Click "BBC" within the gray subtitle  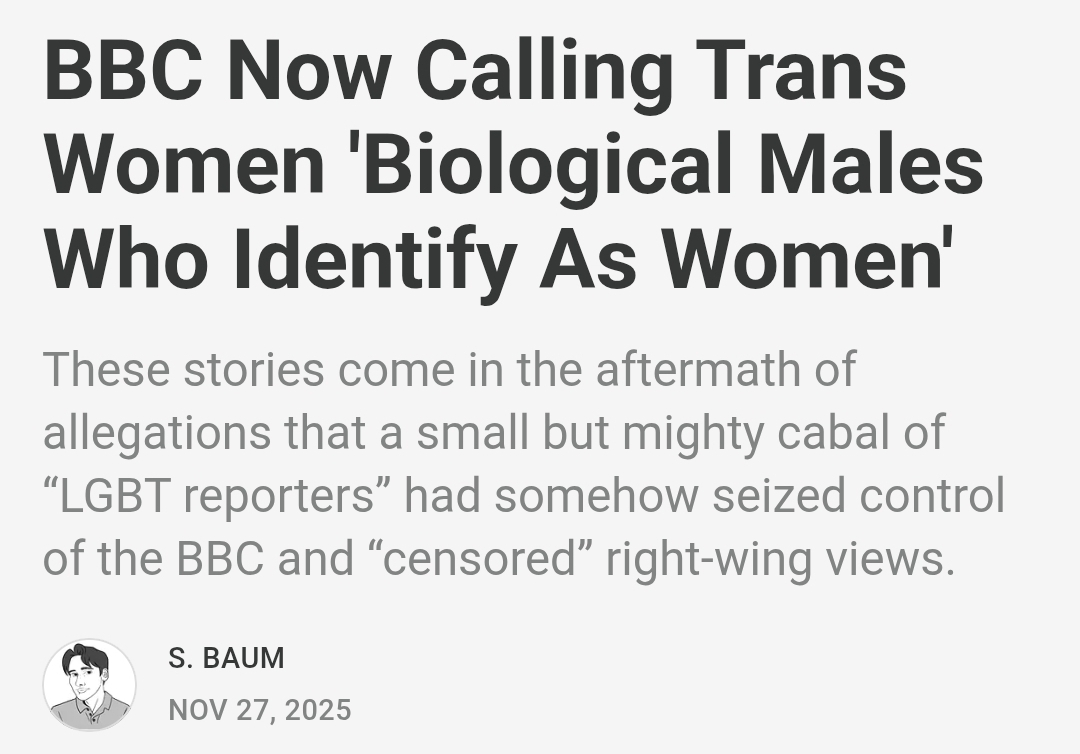pyautogui.click(x=220, y=560)
